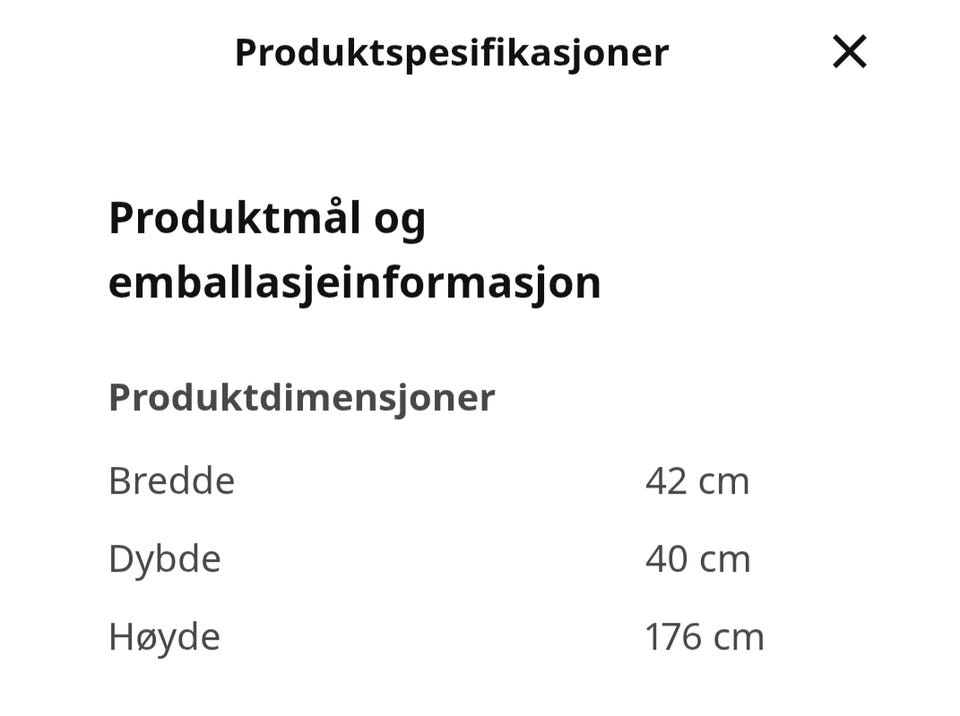This screenshot has width=960, height=716.
Task: Click the cm unit after 42
Action: tap(724, 484)
